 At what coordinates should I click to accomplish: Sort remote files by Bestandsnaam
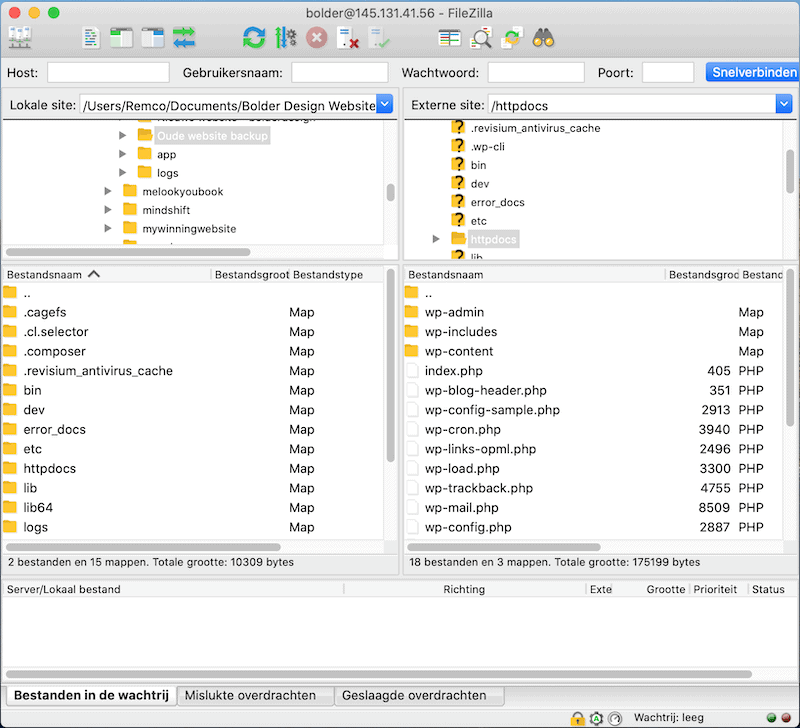pos(441,273)
